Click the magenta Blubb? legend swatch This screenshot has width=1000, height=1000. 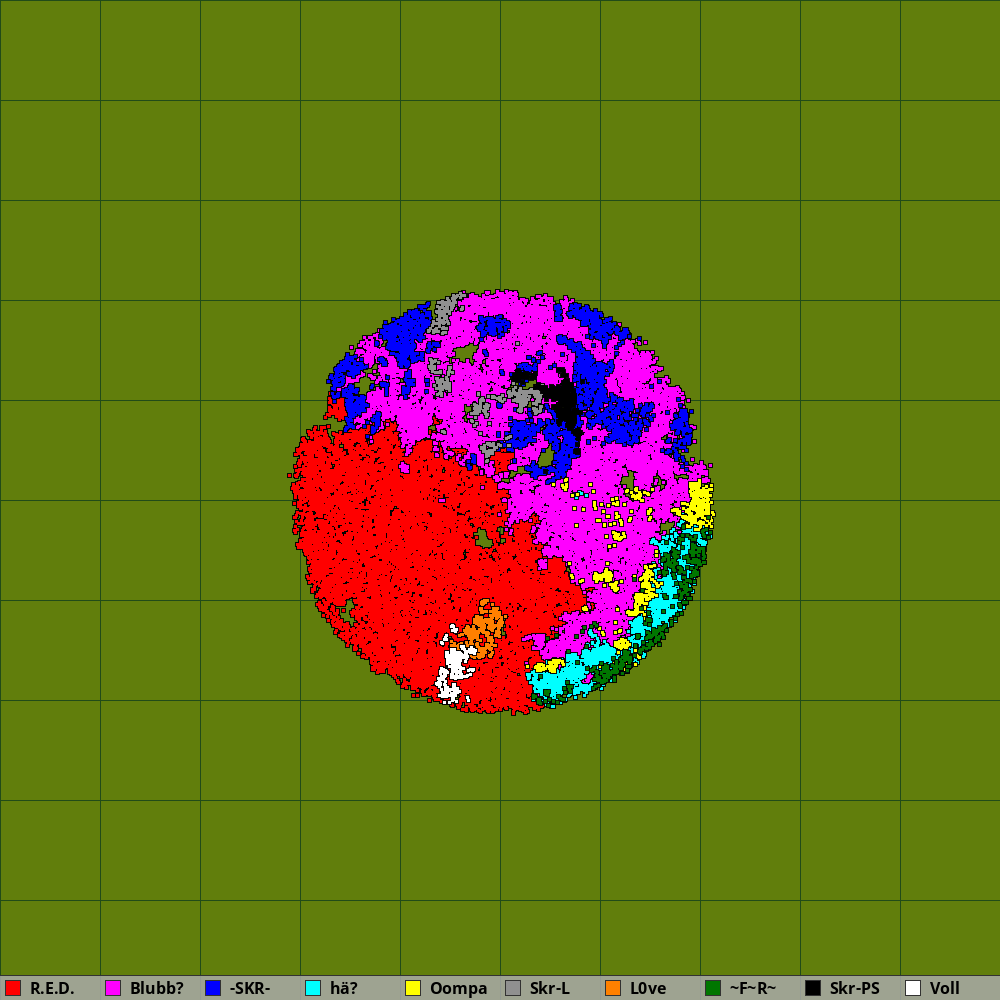113,988
